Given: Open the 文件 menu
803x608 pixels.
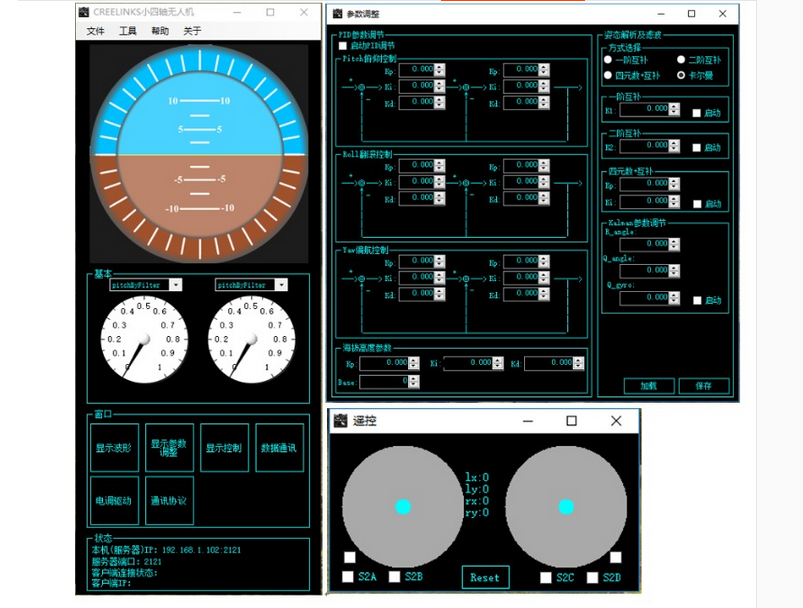Looking at the screenshot, I should (95, 31).
